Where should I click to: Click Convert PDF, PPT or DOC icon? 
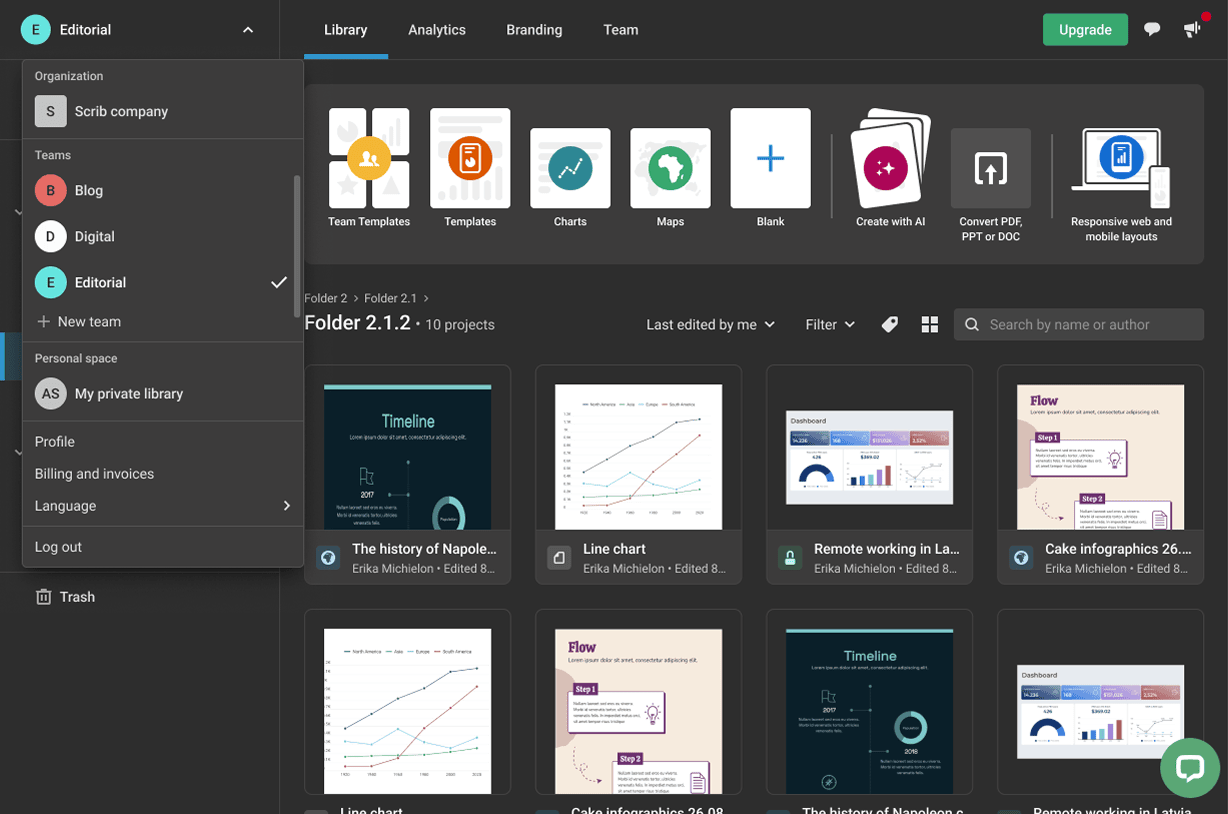(x=990, y=168)
